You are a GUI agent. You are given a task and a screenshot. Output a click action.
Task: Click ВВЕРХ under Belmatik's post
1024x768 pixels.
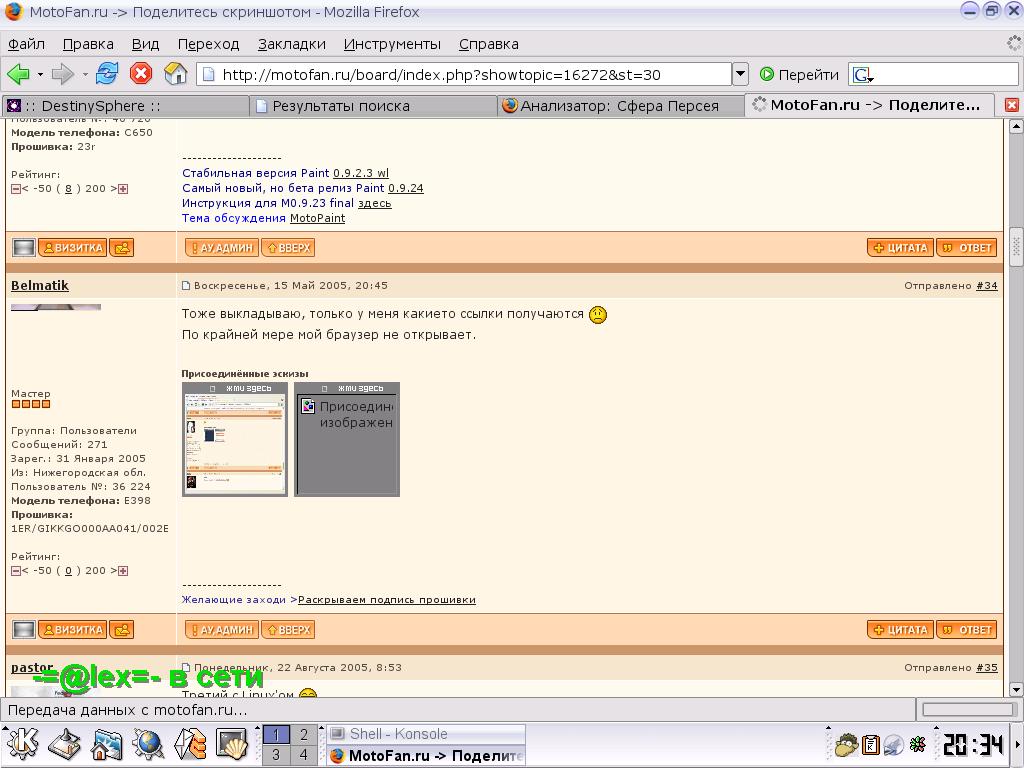click(288, 630)
